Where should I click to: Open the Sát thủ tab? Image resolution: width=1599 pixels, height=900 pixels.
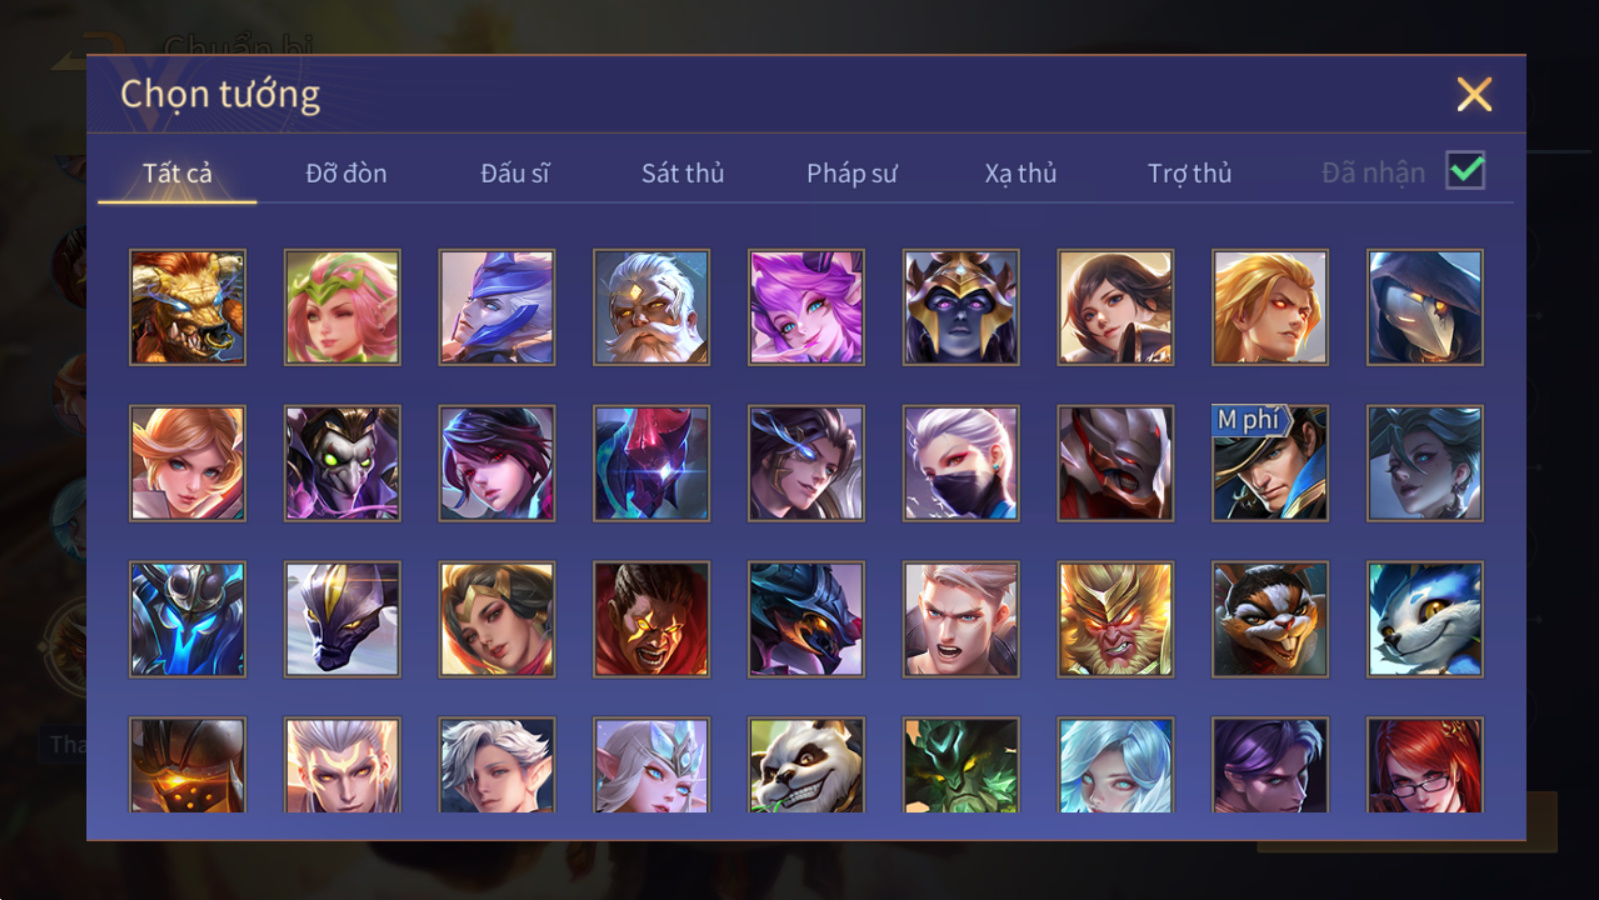click(682, 173)
